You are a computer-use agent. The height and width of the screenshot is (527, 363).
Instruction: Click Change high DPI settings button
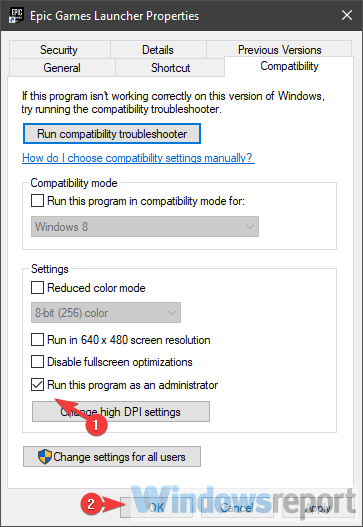(121, 412)
